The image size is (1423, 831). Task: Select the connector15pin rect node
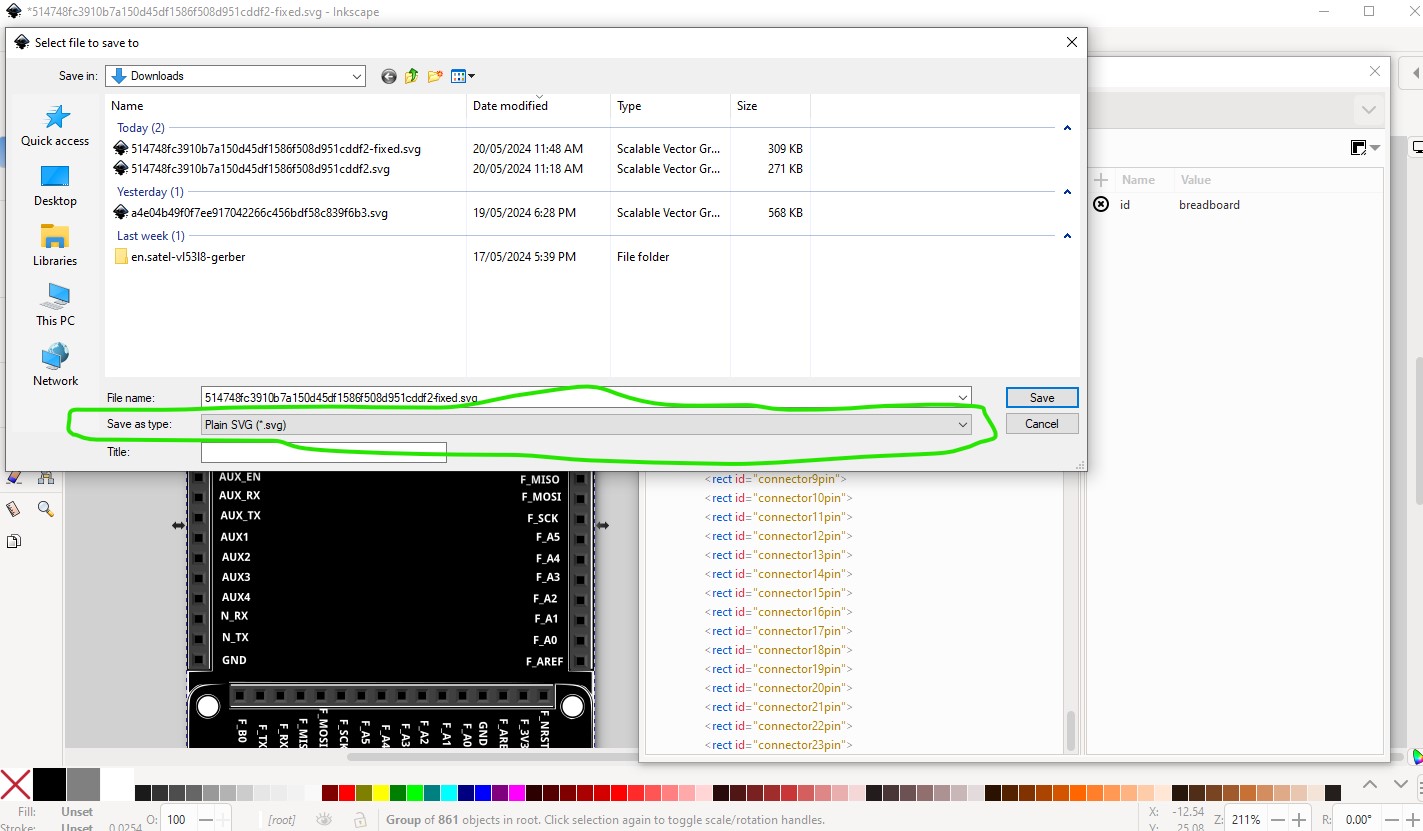(x=779, y=593)
